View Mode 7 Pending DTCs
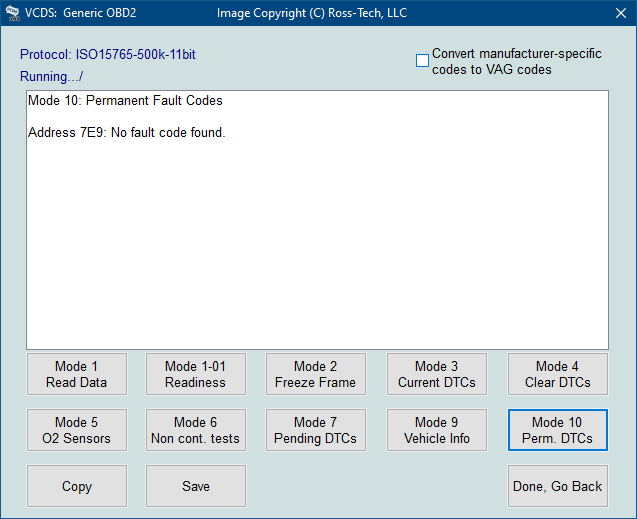 315,430
